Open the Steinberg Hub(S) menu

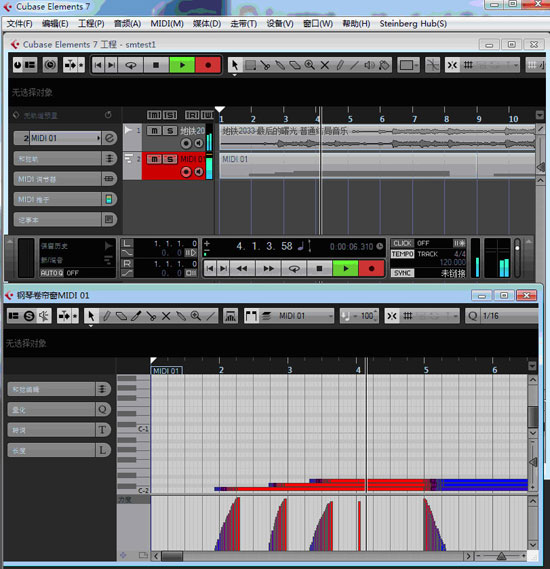click(413, 24)
